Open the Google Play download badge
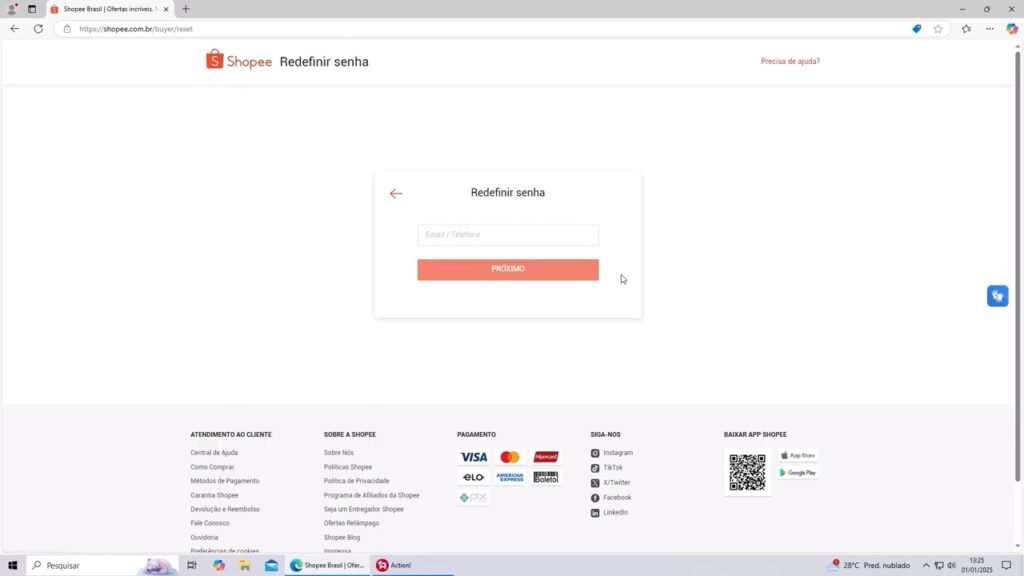Screen dimensions: 1024x576 tap(798, 472)
